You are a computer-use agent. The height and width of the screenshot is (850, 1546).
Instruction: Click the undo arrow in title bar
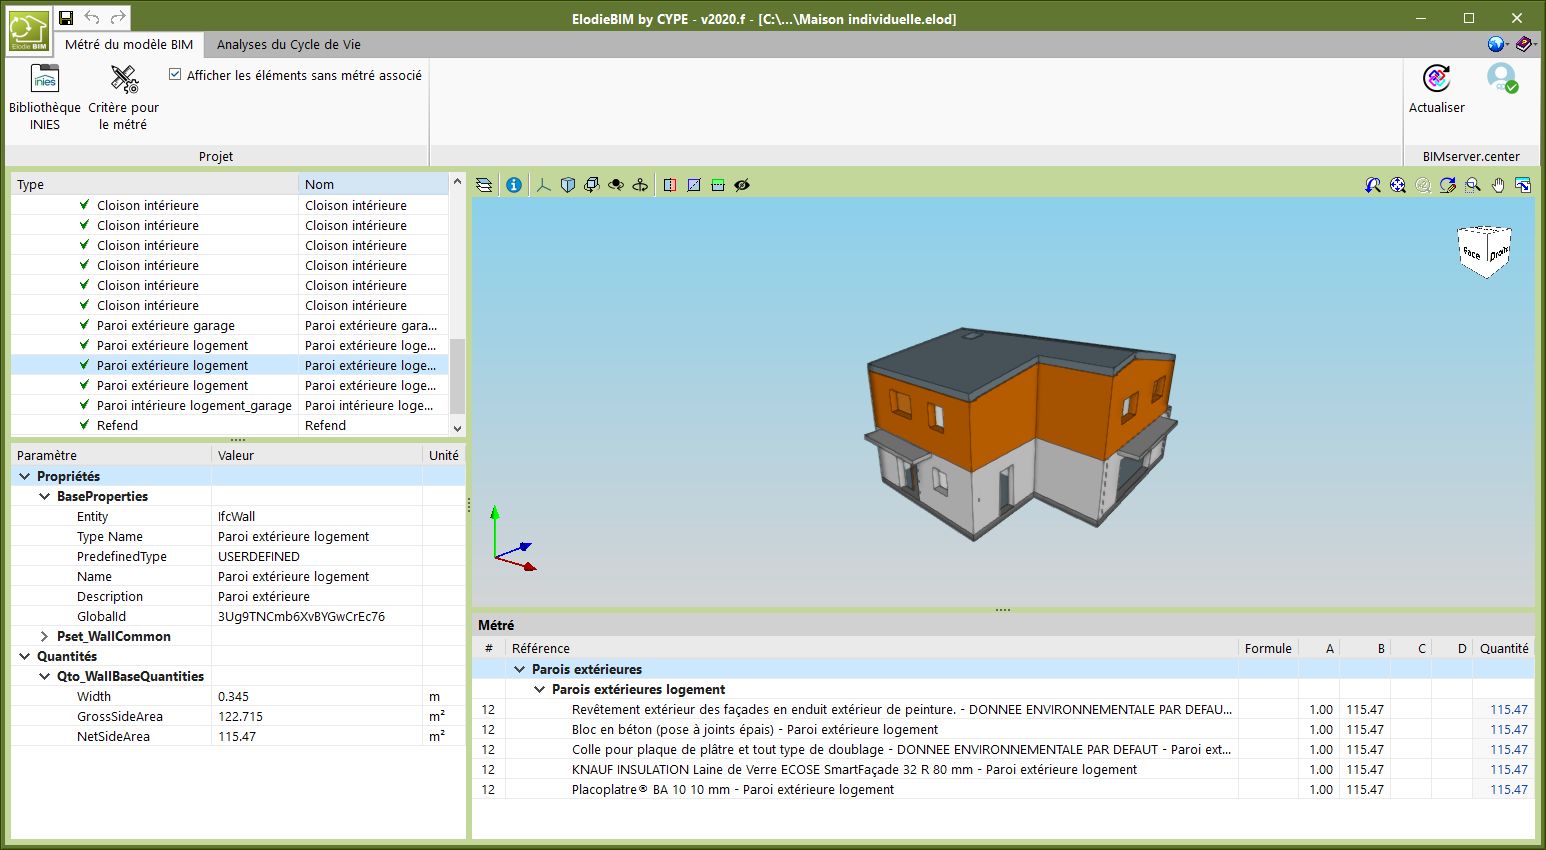coord(92,18)
